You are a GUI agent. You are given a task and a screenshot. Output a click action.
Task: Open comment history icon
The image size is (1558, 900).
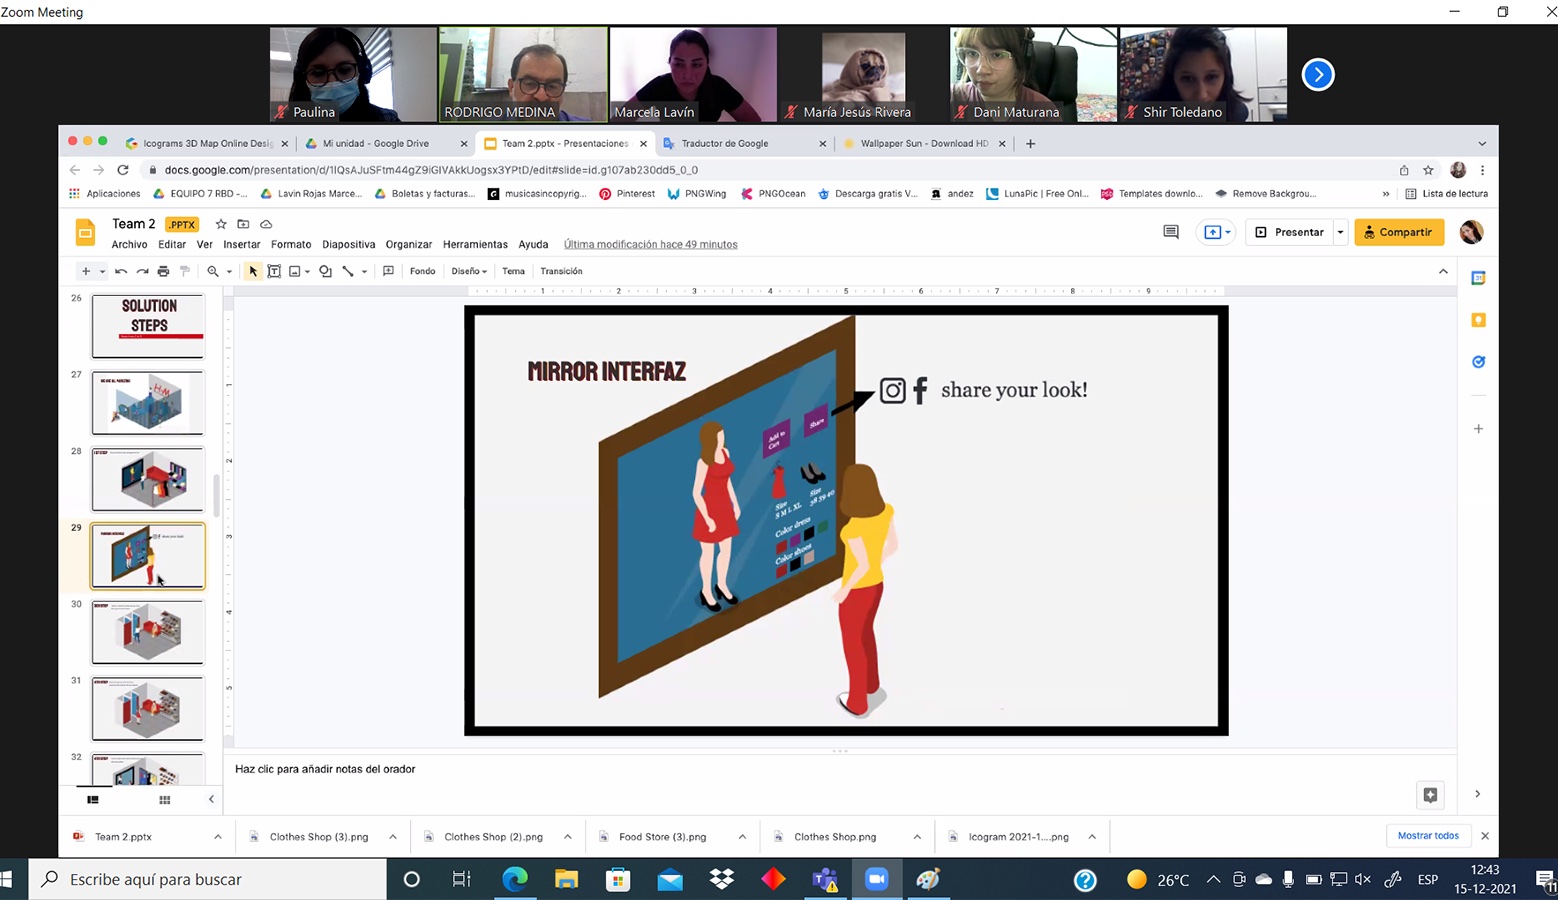[1170, 232]
